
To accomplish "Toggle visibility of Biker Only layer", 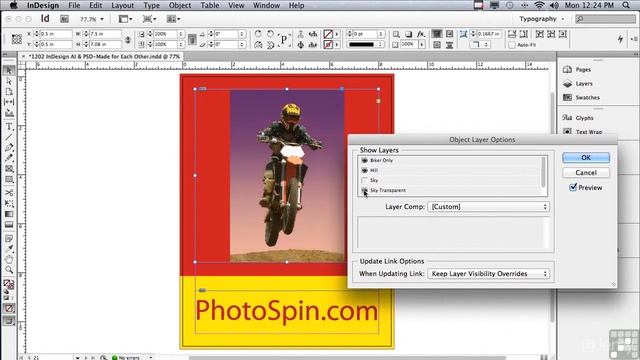I will click(364, 160).
